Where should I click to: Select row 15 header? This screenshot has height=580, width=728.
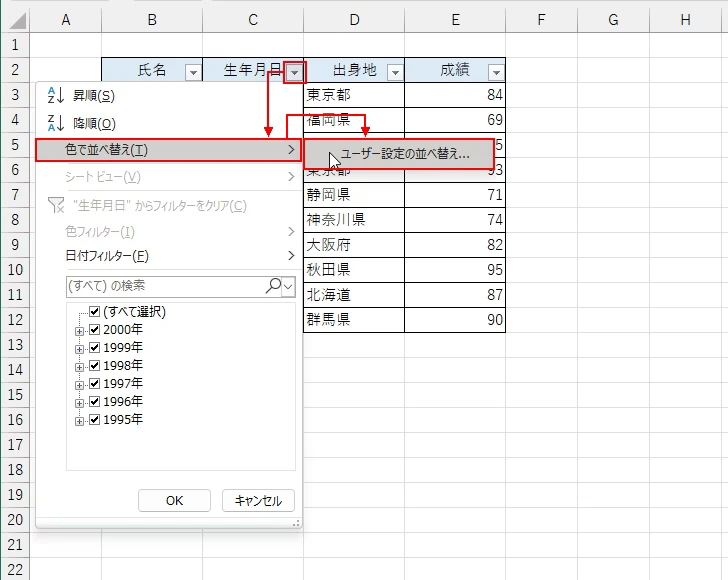(x=15, y=395)
